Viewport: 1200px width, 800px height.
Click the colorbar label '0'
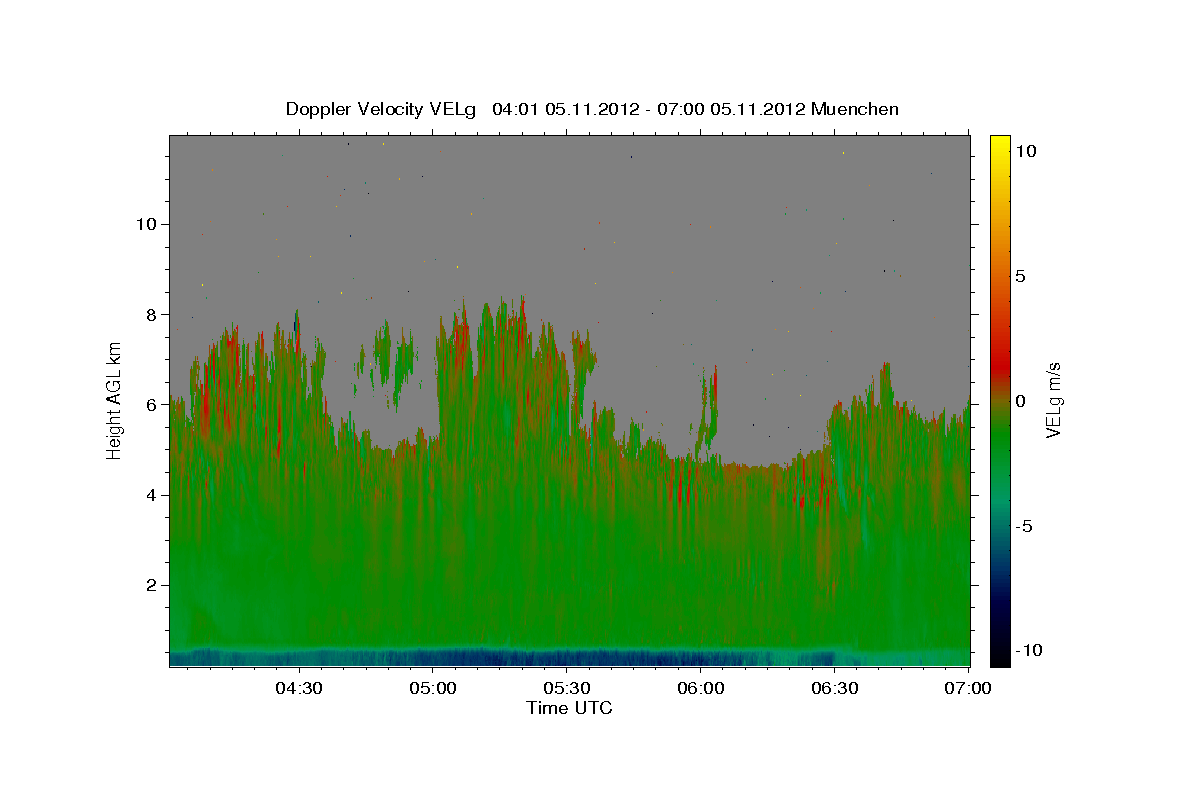pyautogui.click(x=1020, y=401)
